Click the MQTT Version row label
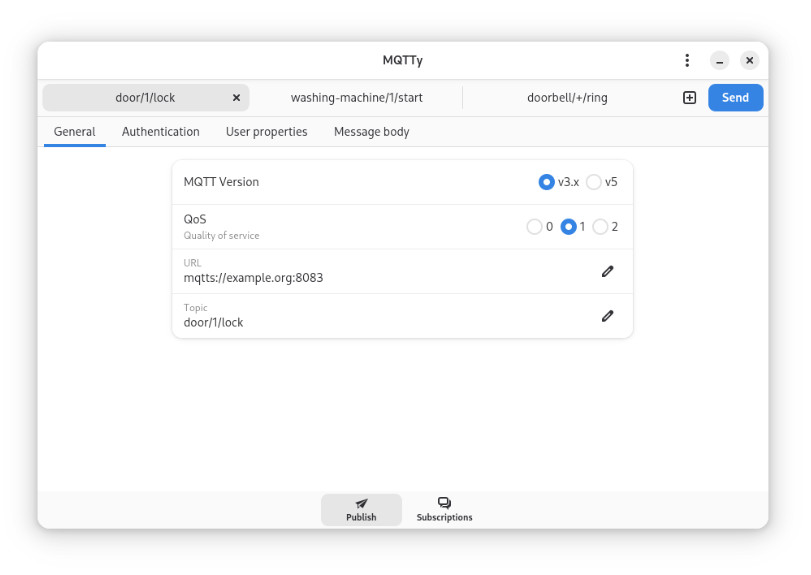 tap(221, 182)
